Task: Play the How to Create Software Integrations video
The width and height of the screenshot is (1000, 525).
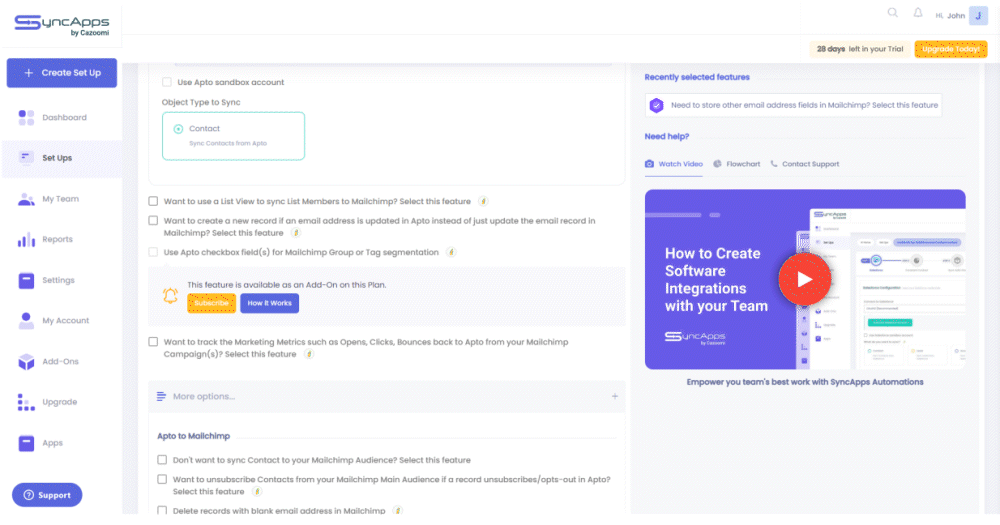Action: [x=804, y=279]
